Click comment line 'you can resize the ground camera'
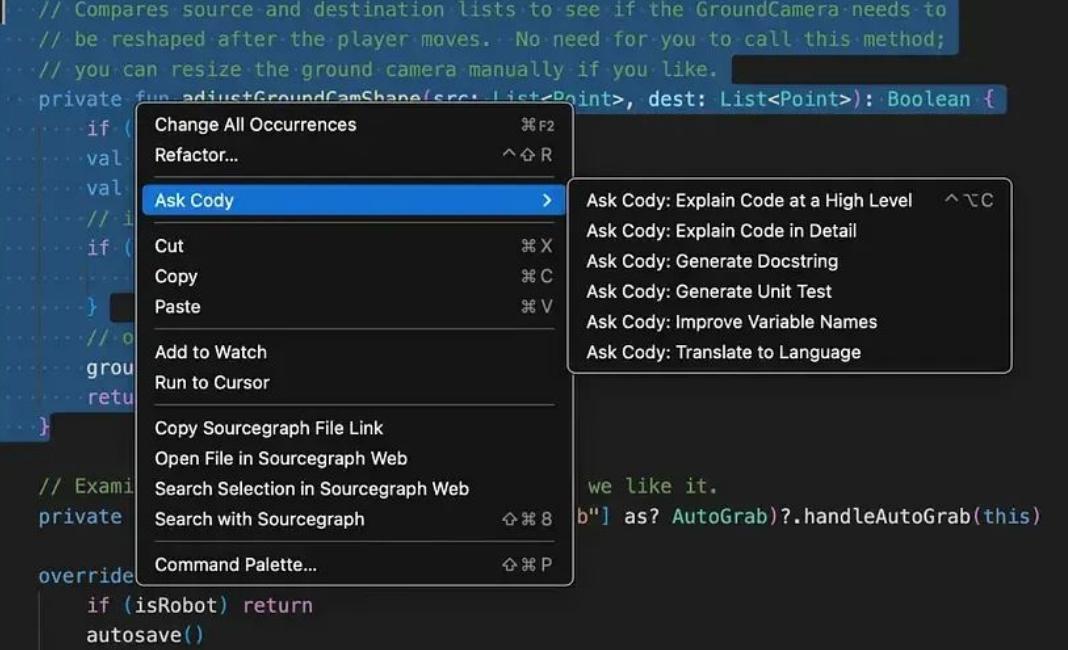Viewport: 1068px width, 650px height. point(378,69)
